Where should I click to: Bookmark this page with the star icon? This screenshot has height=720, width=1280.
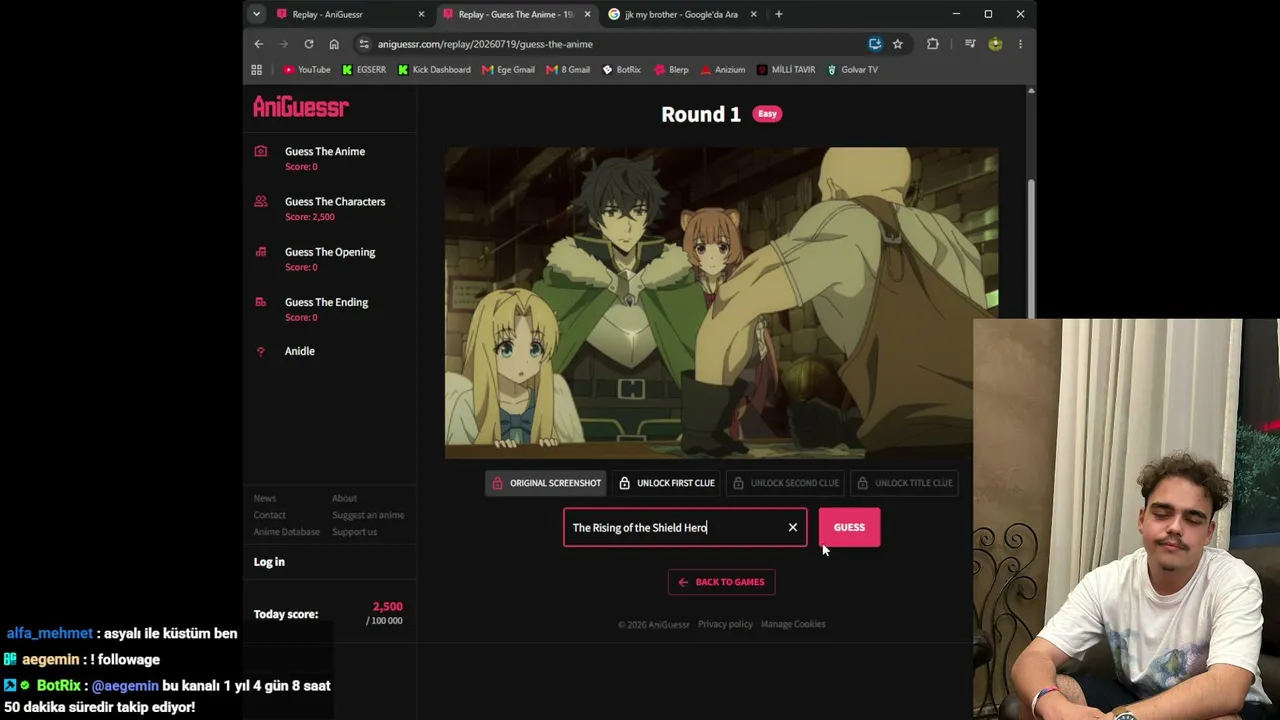coord(897,44)
